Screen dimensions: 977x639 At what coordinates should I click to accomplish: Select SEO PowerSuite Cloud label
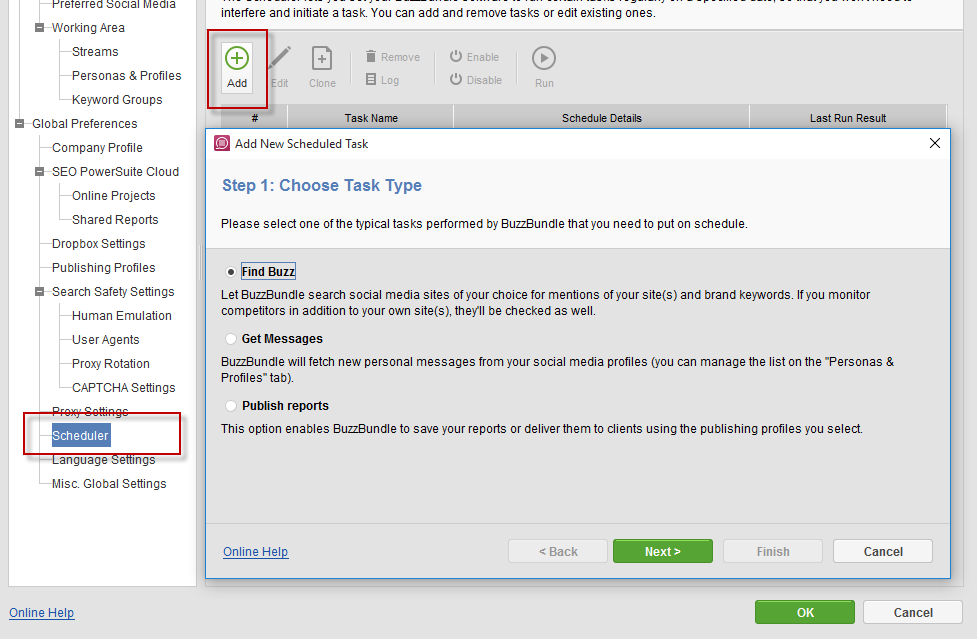115,172
